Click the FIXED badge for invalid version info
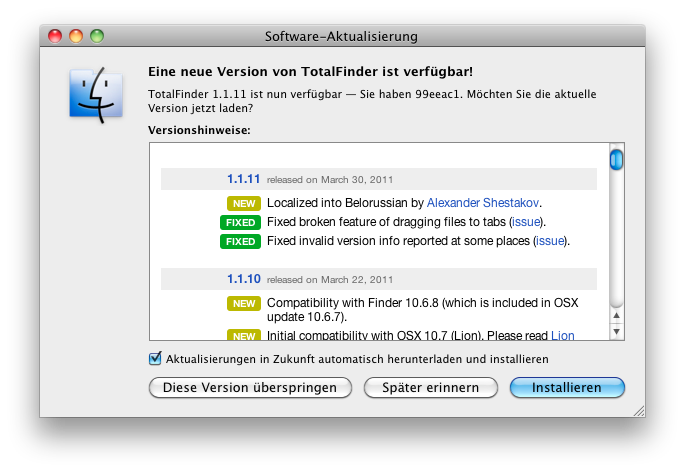Image resolution: width=685 pixels, height=472 pixels. pos(240,242)
